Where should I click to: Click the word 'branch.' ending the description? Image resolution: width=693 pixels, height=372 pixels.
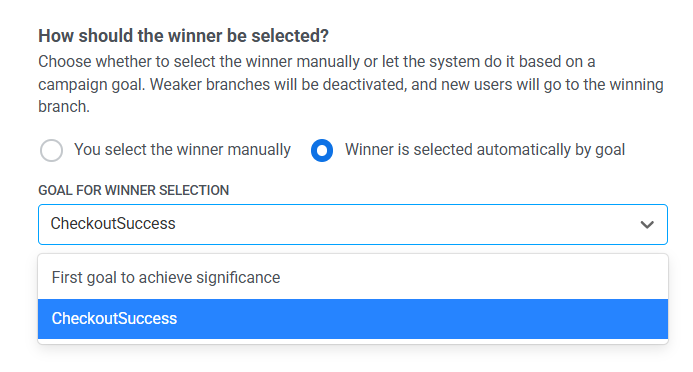click(64, 106)
